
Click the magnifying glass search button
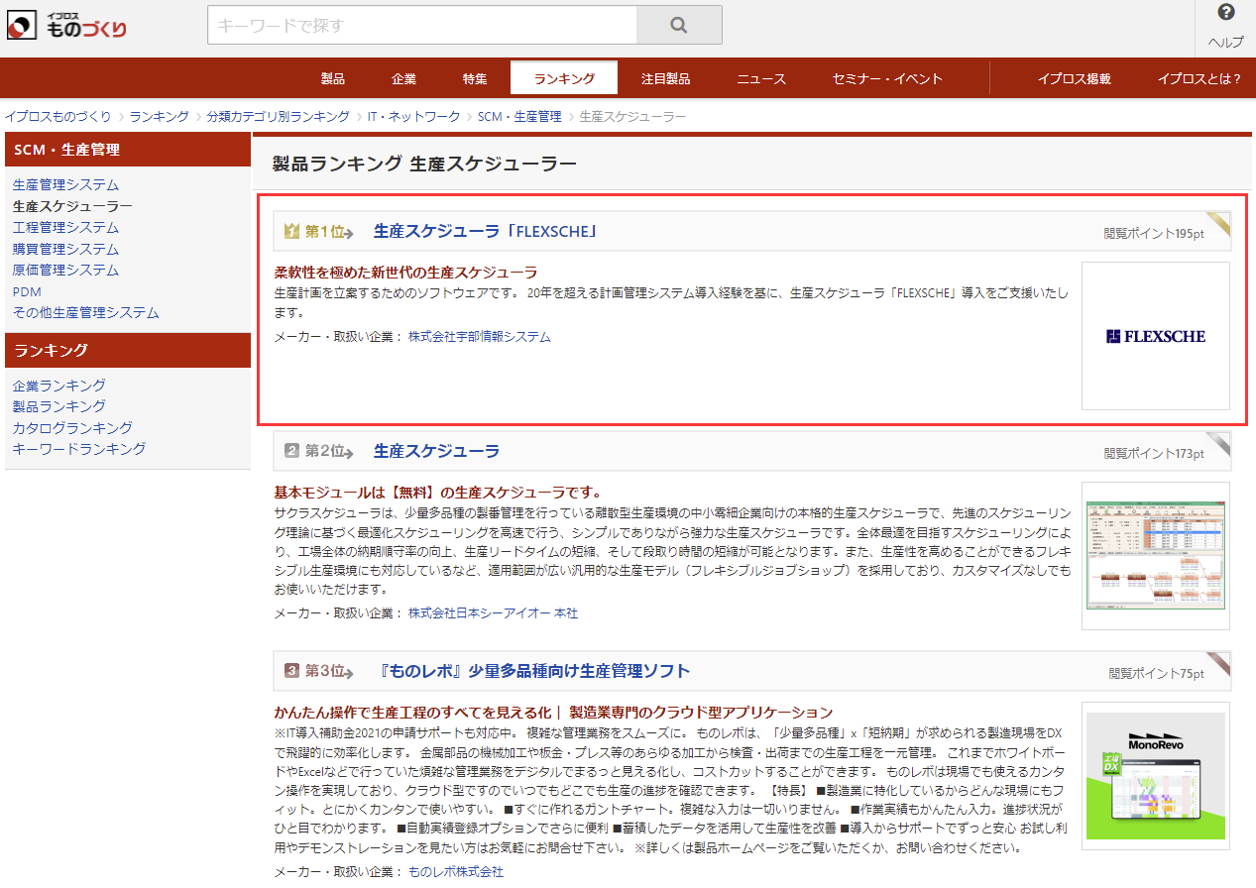click(679, 25)
